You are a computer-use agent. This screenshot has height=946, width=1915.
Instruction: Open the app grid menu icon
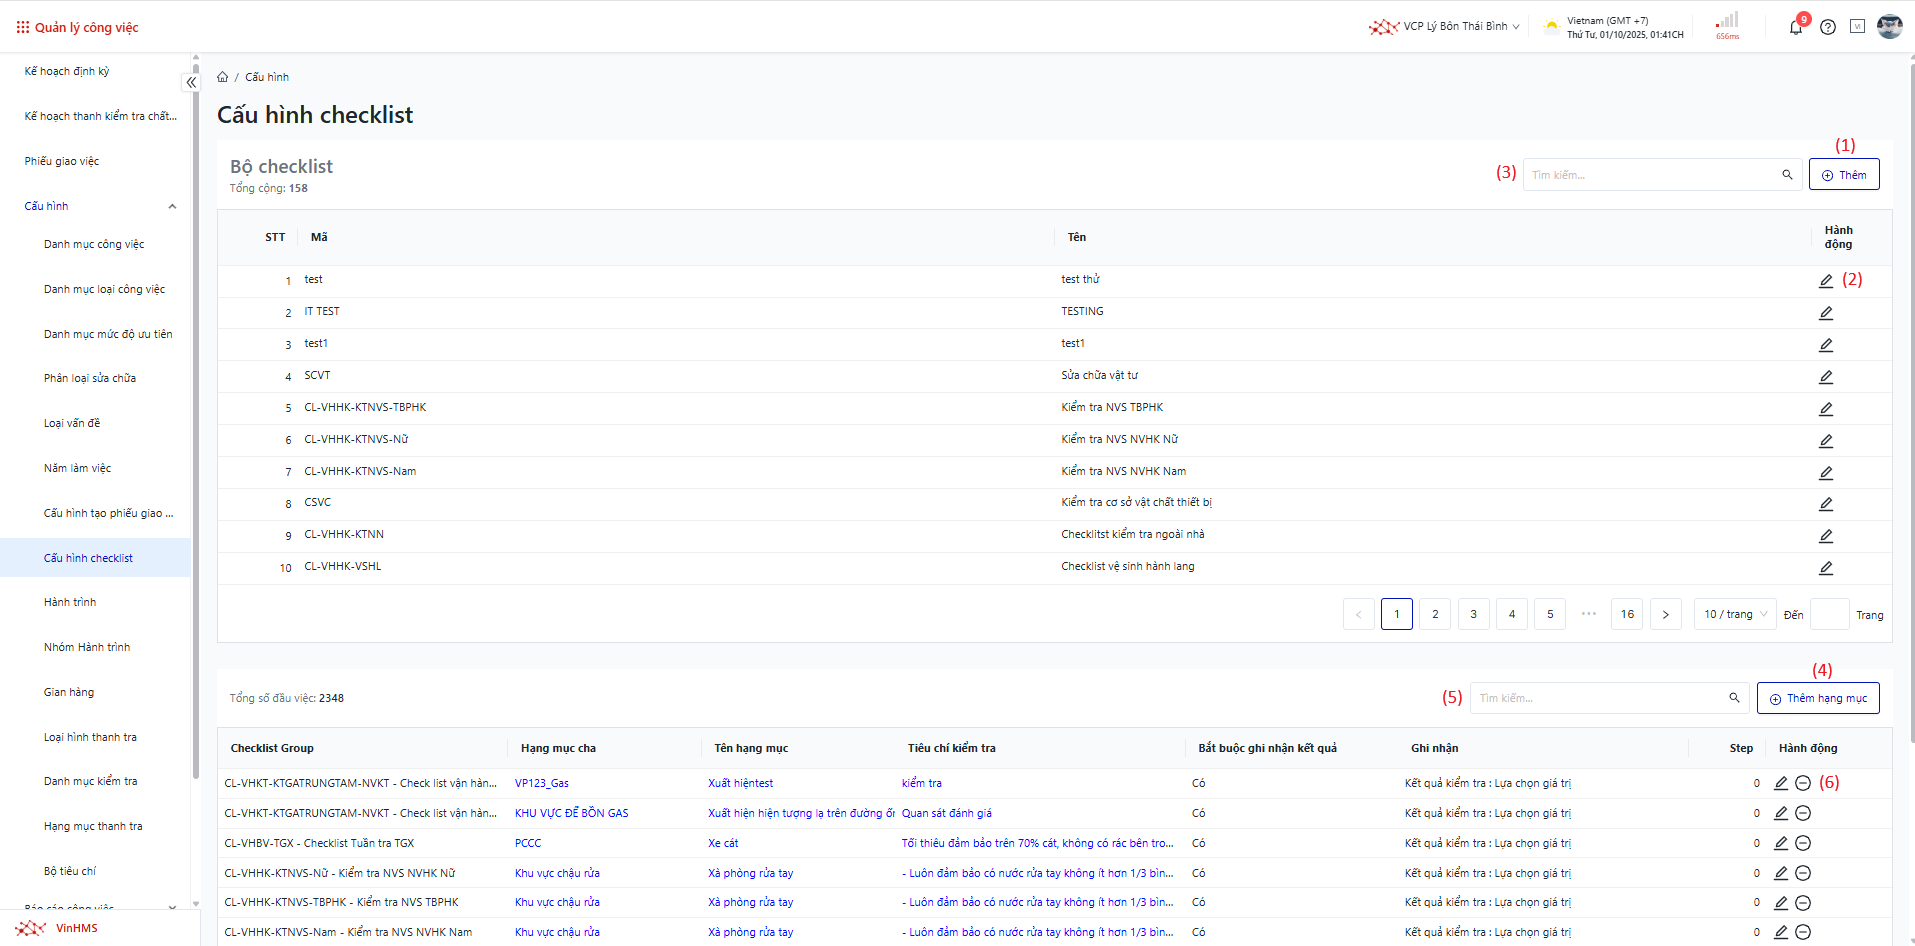[22, 27]
